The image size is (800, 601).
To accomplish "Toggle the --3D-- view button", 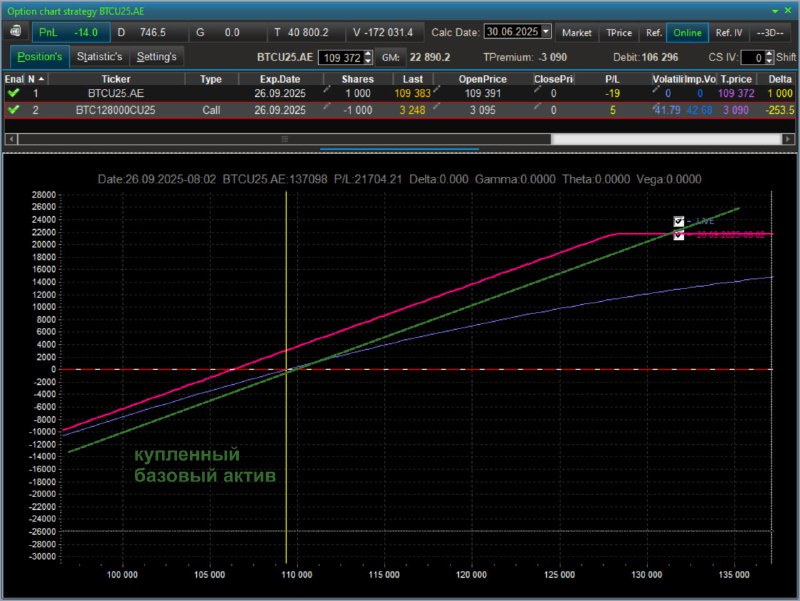I will [x=770, y=33].
